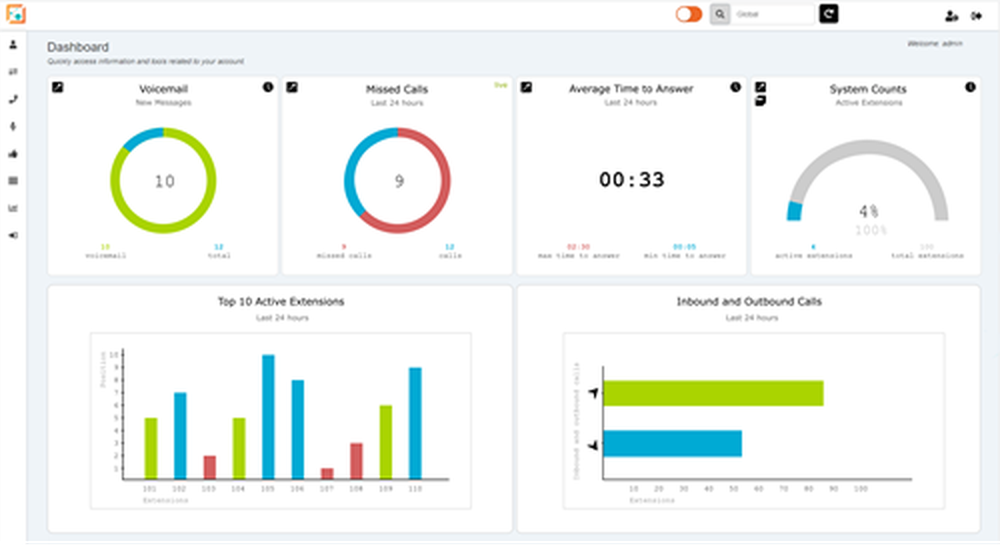Open the list bars icon in the sidebar
1000x546 pixels.
tap(13, 181)
